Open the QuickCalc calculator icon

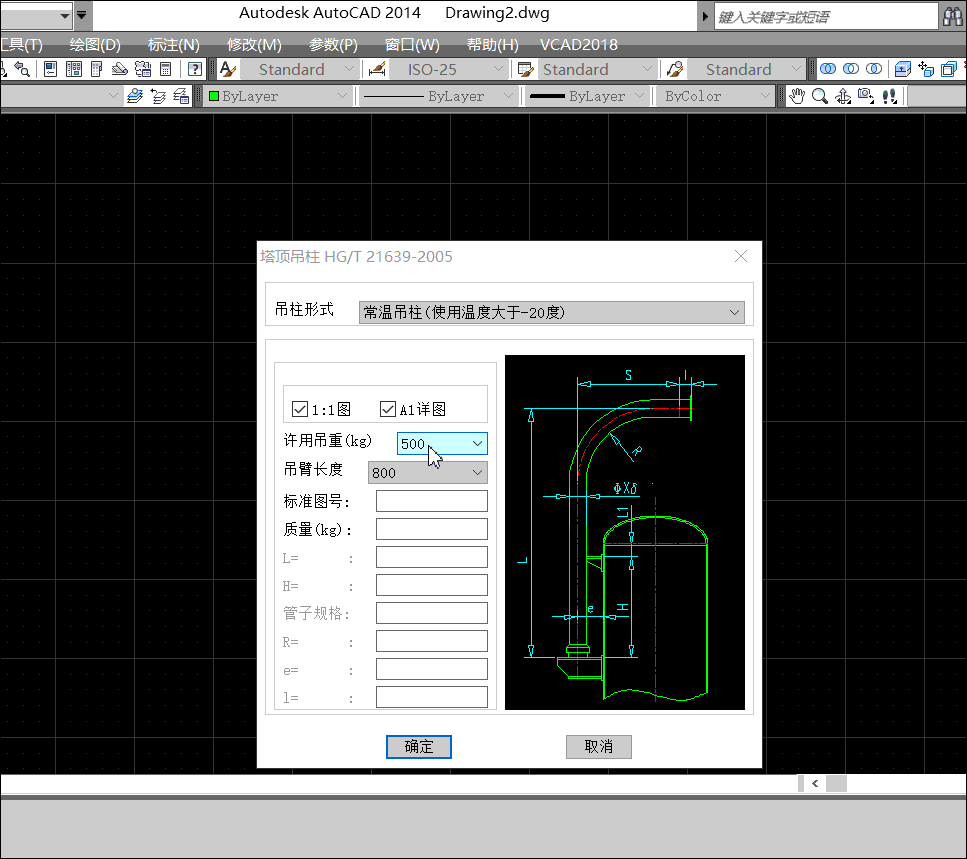coord(166,69)
